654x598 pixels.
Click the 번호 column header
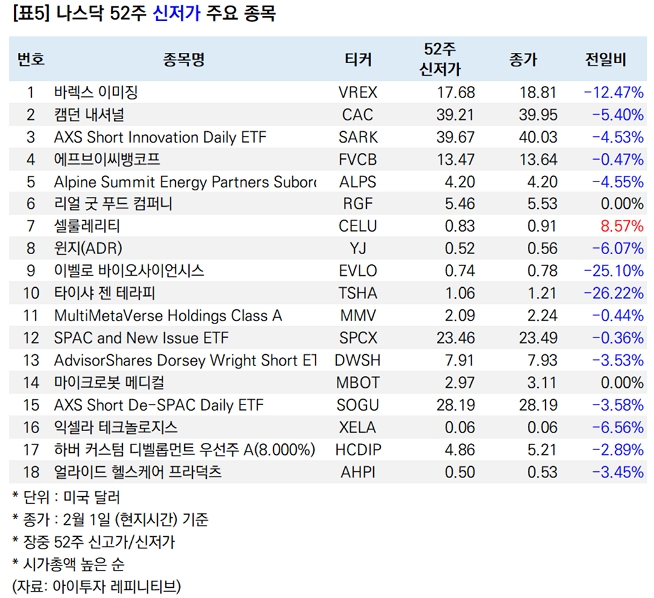point(31,59)
